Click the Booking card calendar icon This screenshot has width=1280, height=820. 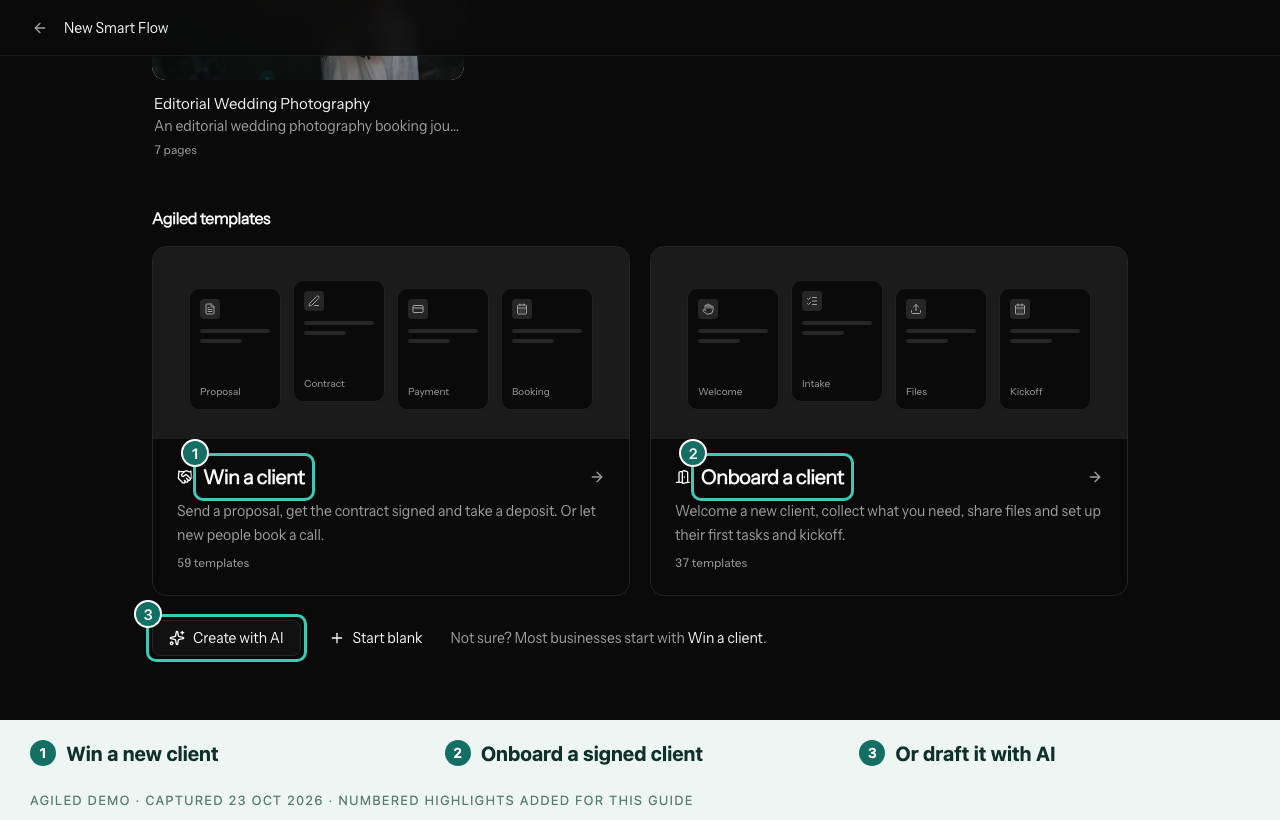[522, 309]
